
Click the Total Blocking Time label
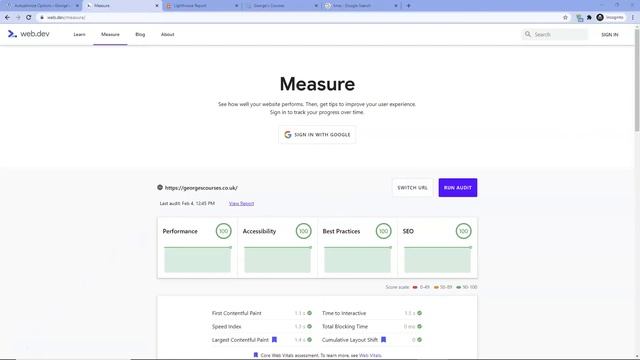(345, 327)
